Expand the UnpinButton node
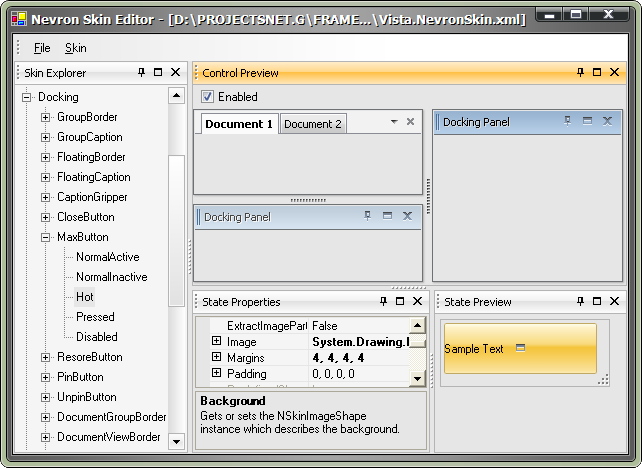Viewport: 642px width, 468px height. tap(45, 398)
